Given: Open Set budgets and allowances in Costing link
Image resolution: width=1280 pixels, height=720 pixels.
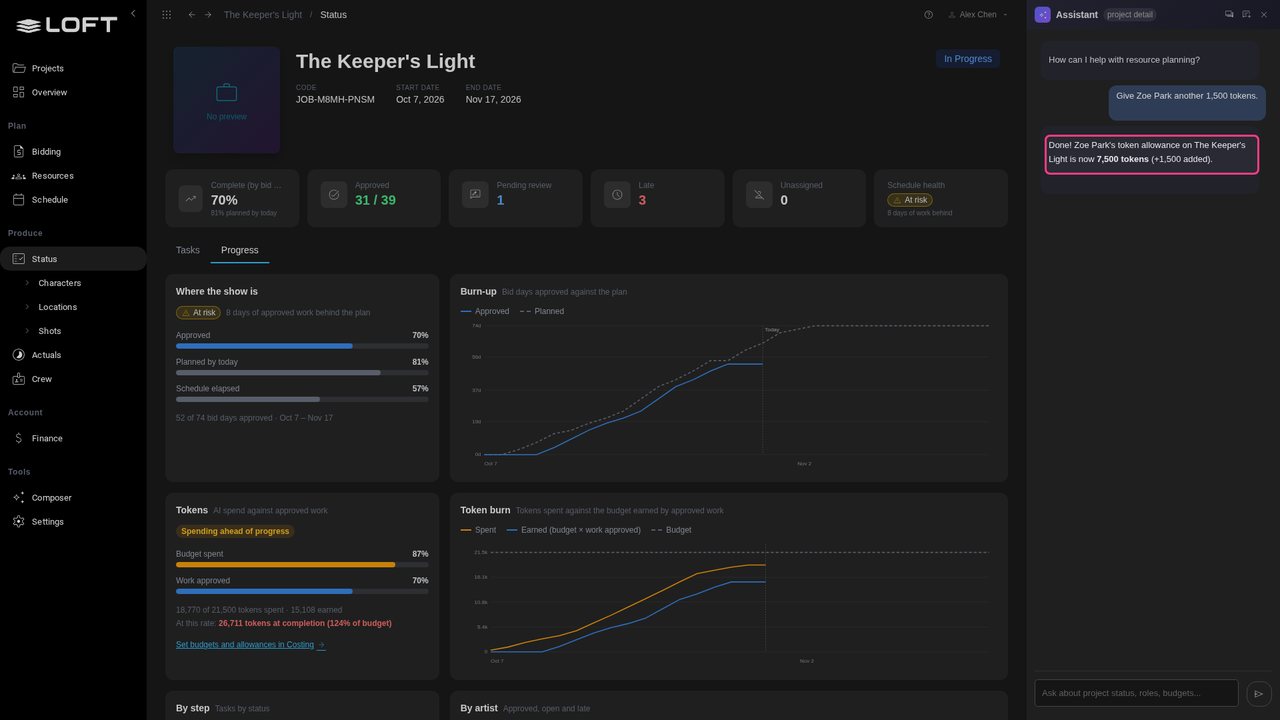Looking at the screenshot, I should point(250,645).
